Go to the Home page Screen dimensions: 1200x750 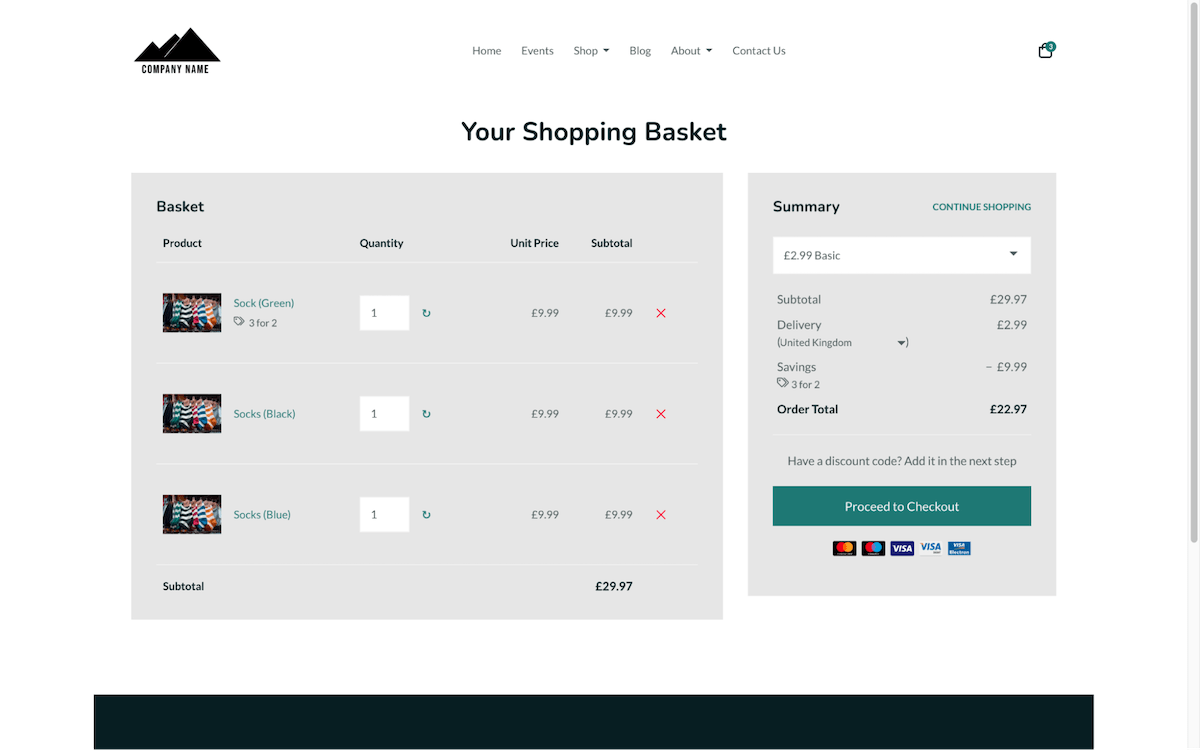pos(486,50)
